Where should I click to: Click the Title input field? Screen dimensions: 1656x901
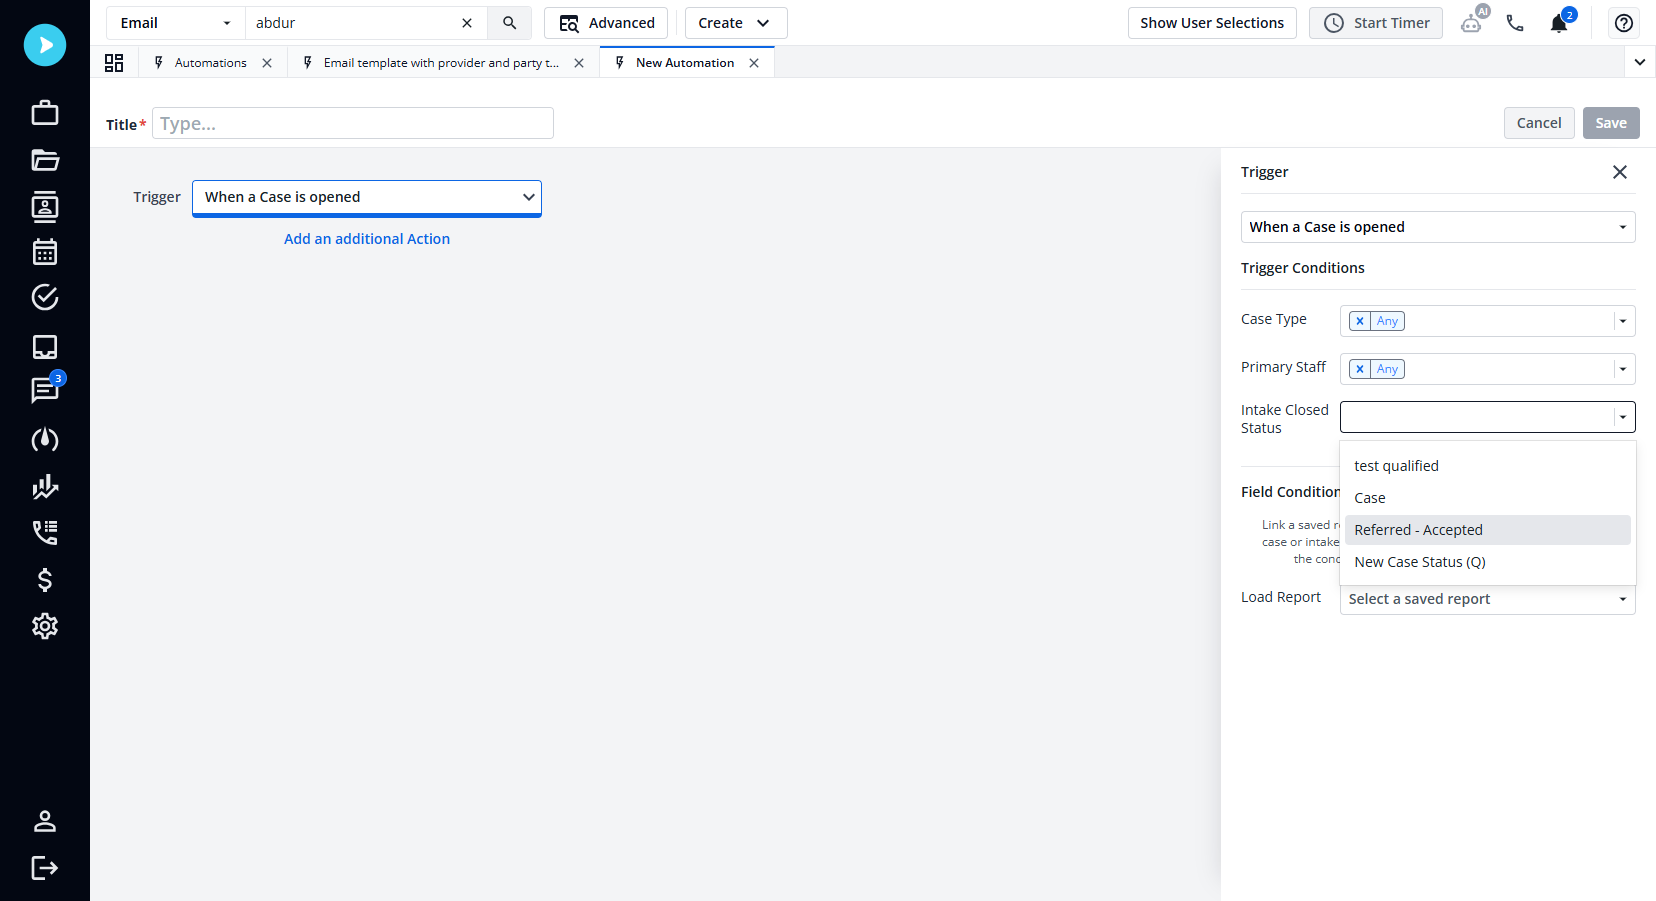[353, 124]
